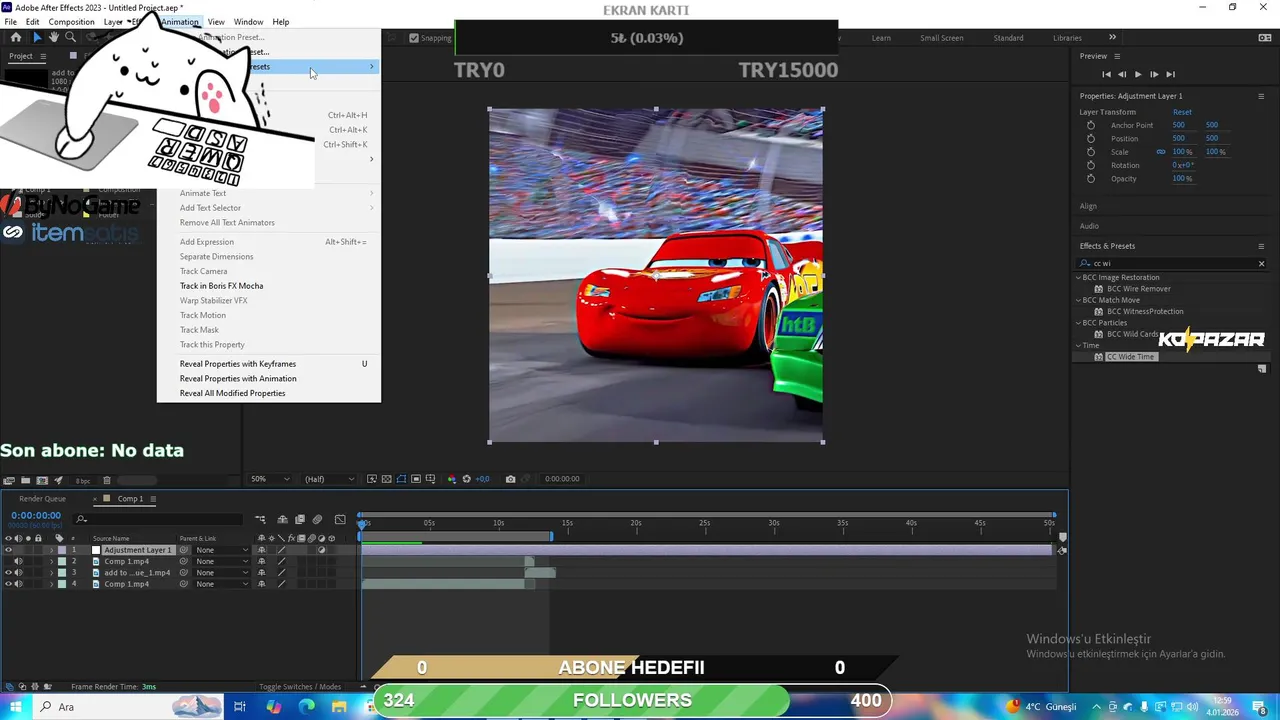The image size is (1280, 720).
Task: Toggle Position stopwatch
Action: [1091, 138]
